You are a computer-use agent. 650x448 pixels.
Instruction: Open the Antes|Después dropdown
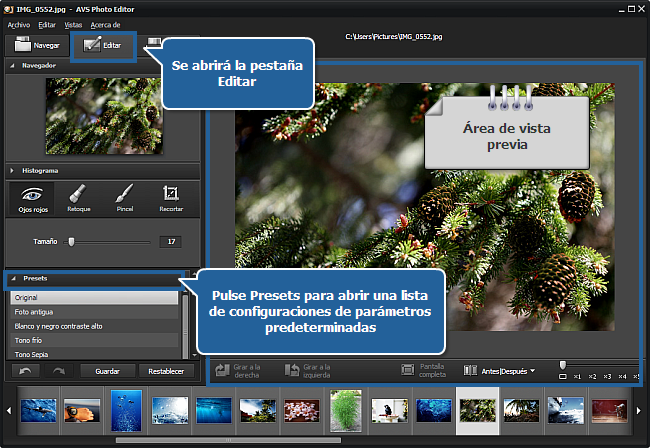coord(507,371)
